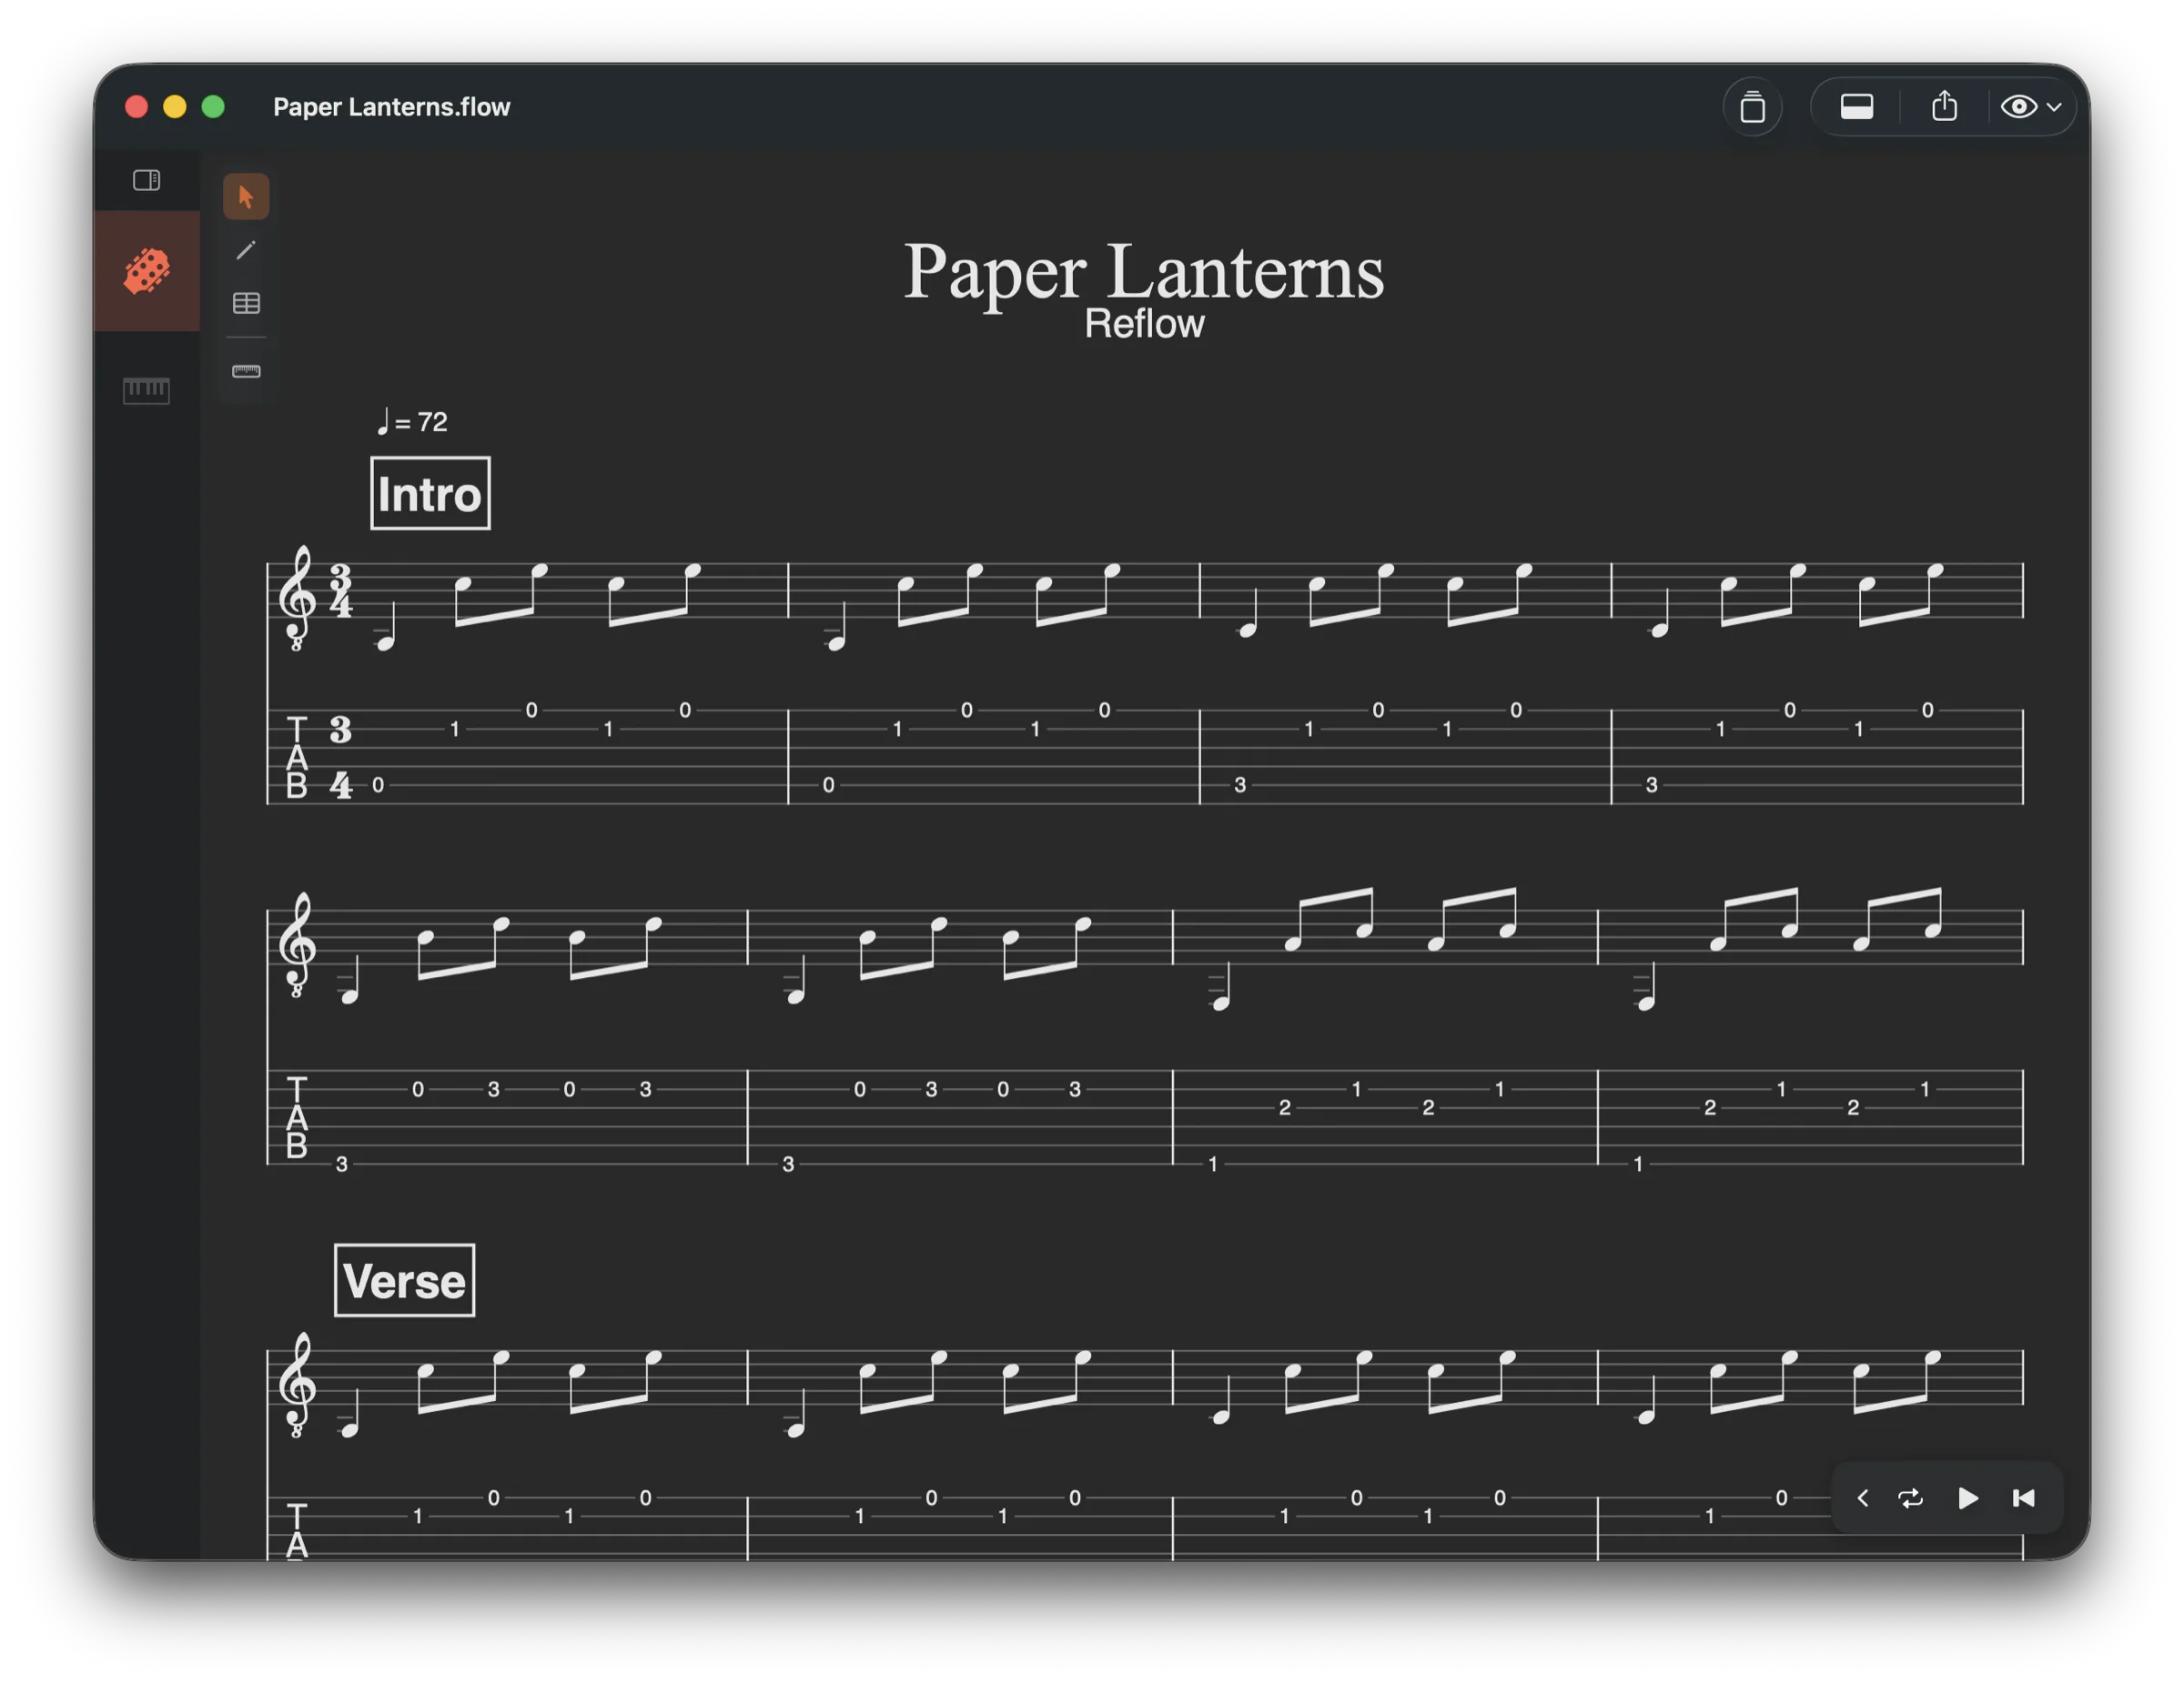Choose the pencil edit tool
Viewport: 2184px width, 1684px height.
[246, 250]
